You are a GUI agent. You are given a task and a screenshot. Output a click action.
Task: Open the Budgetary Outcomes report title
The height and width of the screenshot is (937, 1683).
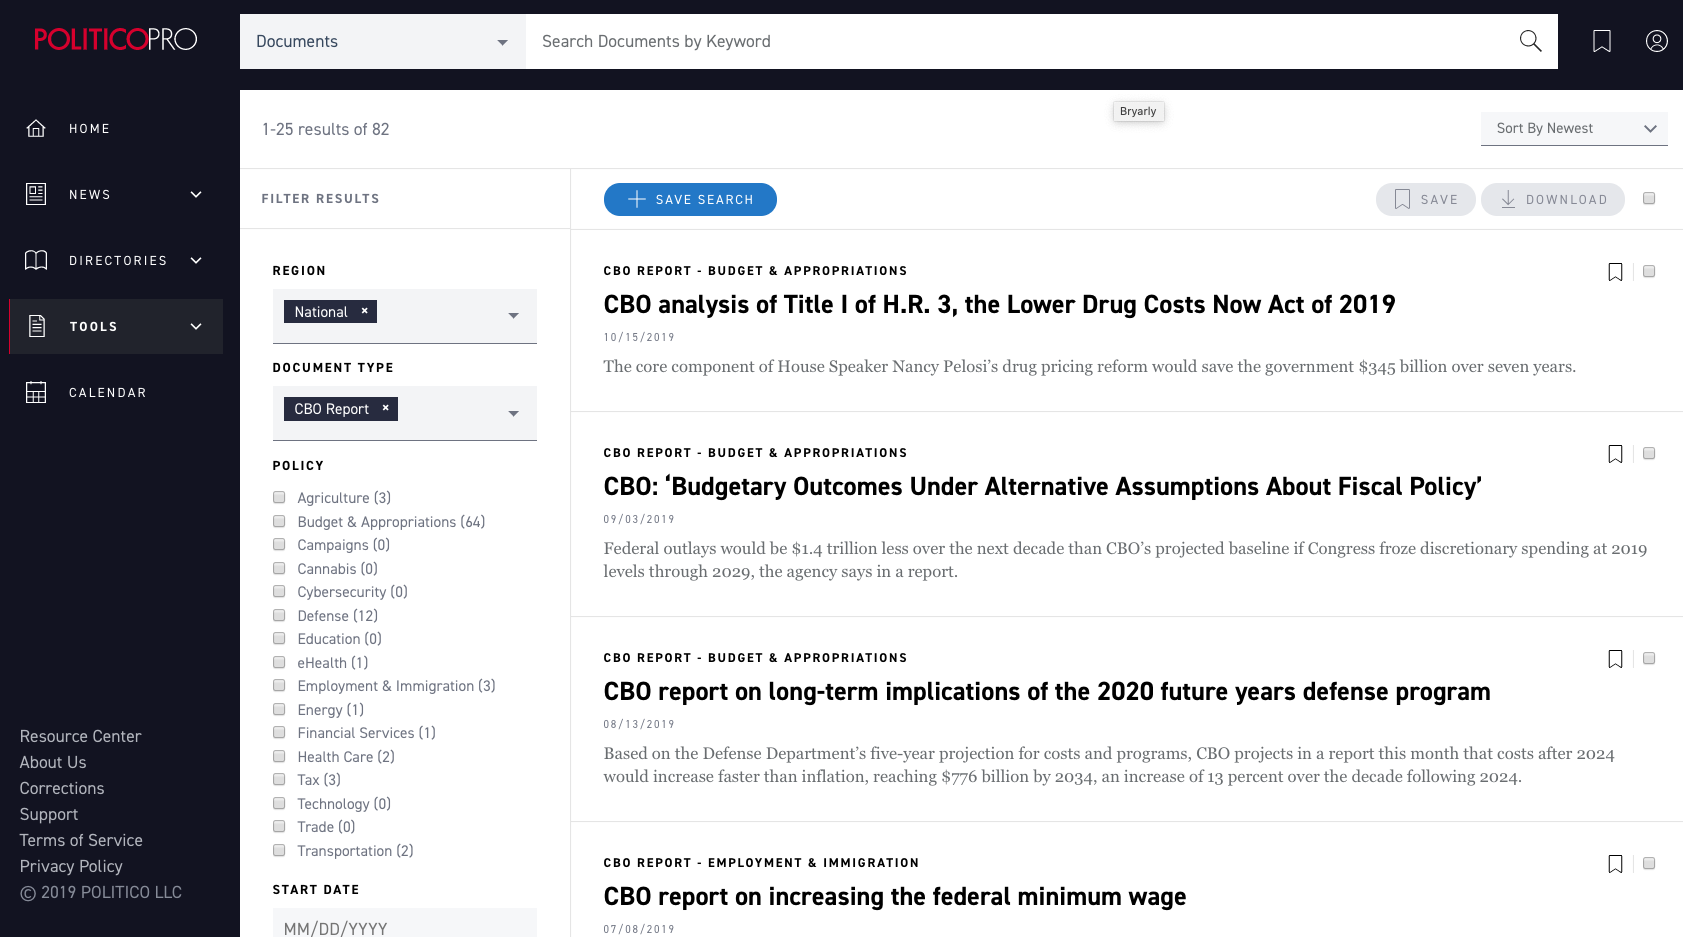[1042, 487]
